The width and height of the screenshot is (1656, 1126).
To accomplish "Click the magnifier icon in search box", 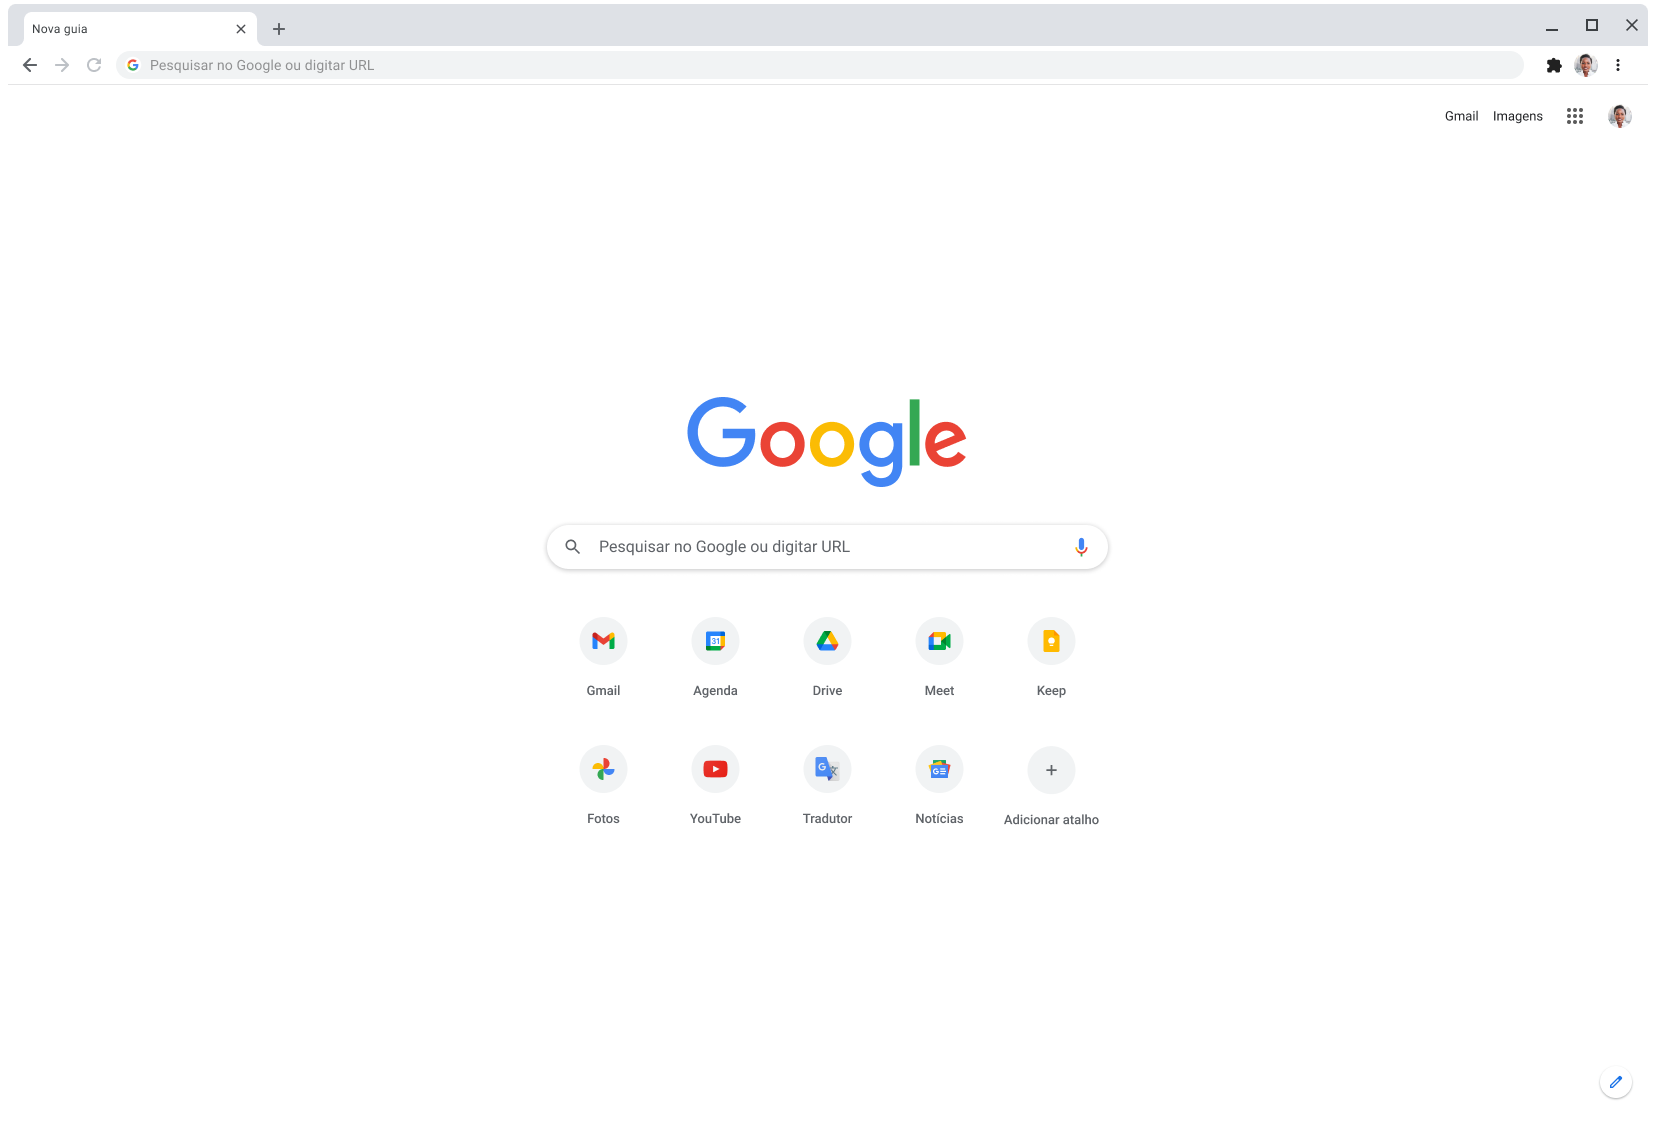I will pyautogui.click(x=573, y=547).
